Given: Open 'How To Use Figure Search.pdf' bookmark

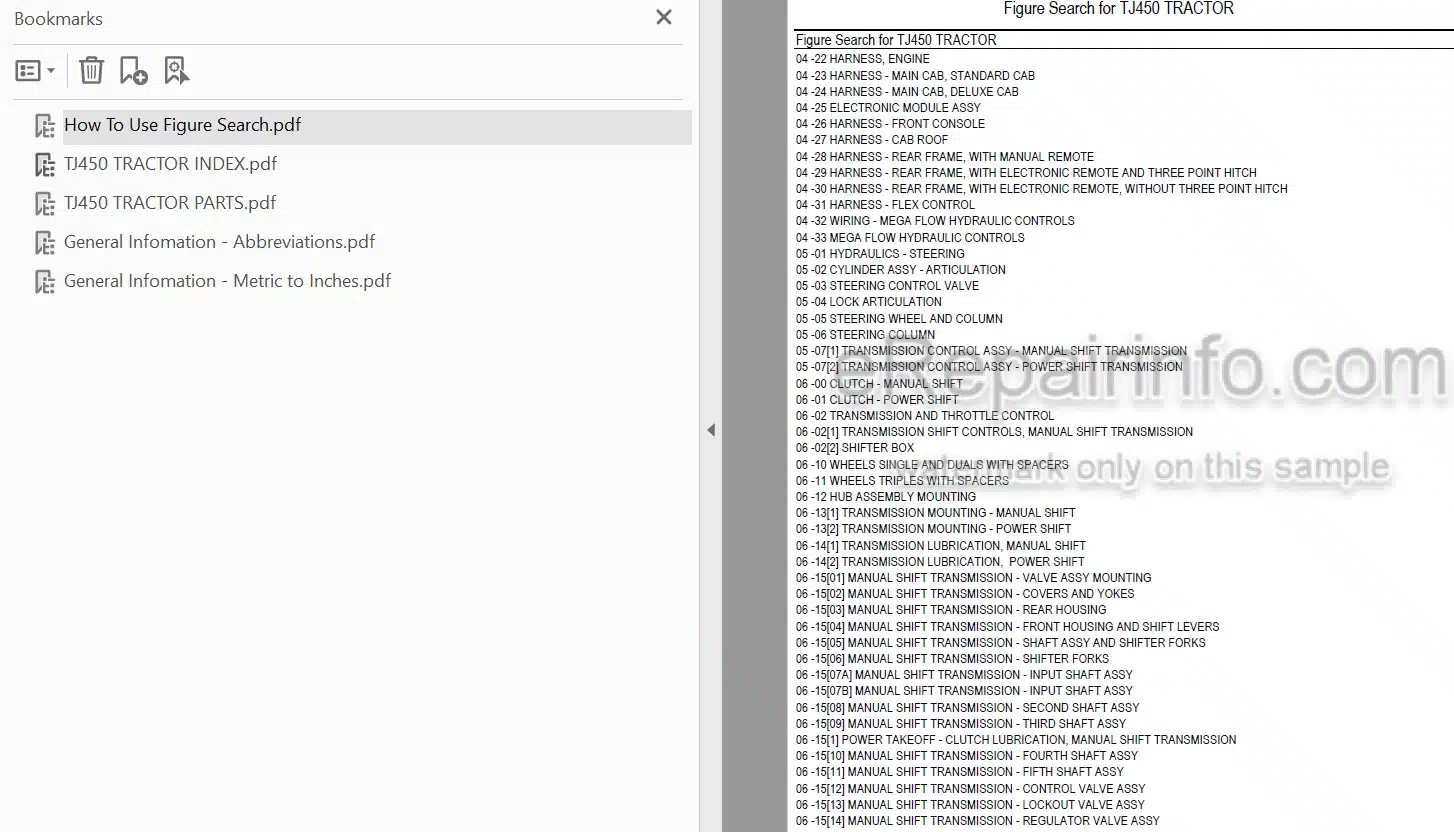Looking at the screenshot, I should tap(182, 125).
